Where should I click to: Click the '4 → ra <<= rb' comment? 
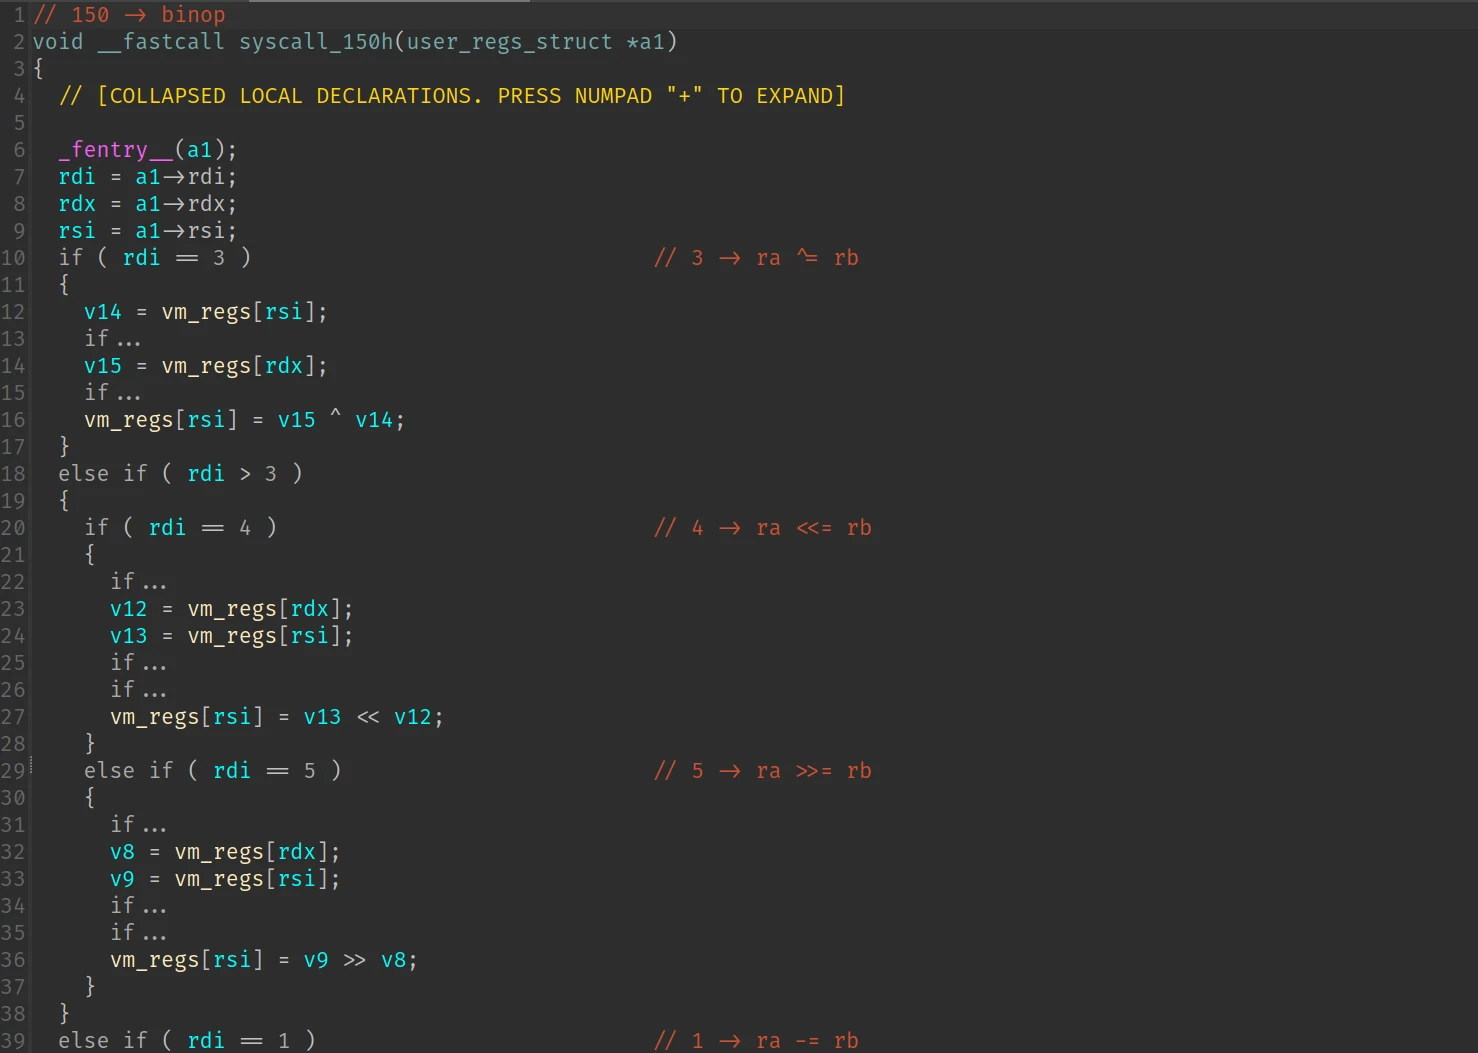[x=762, y=528]
